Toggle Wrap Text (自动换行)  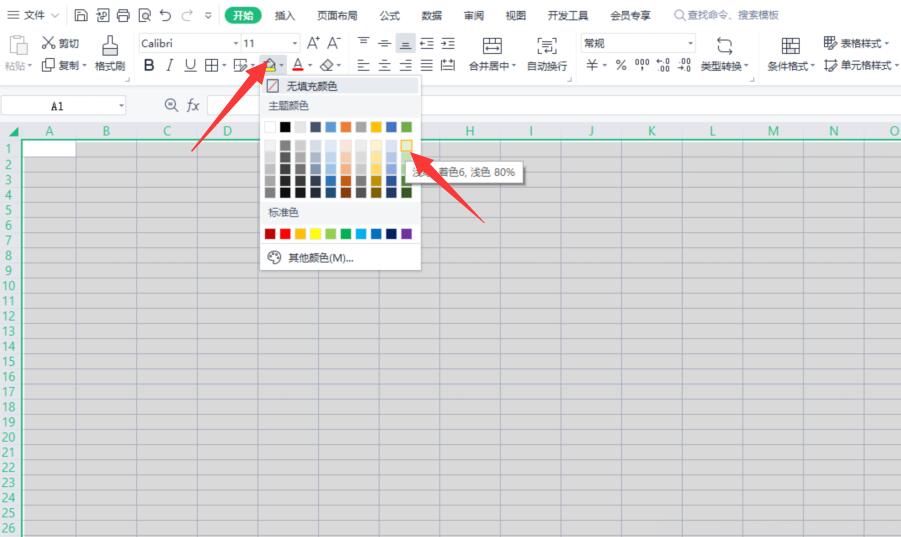[x=546, y=54]
